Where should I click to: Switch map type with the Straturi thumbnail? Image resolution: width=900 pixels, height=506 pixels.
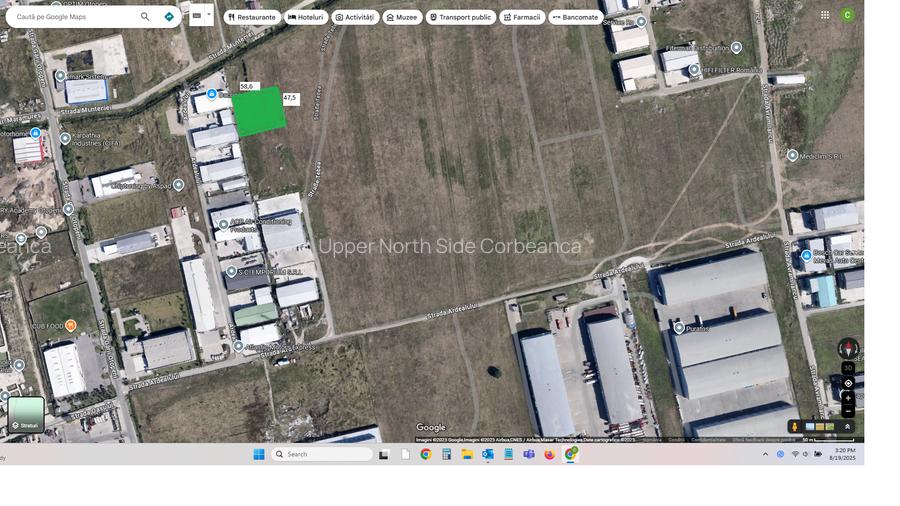click(27, 414)
